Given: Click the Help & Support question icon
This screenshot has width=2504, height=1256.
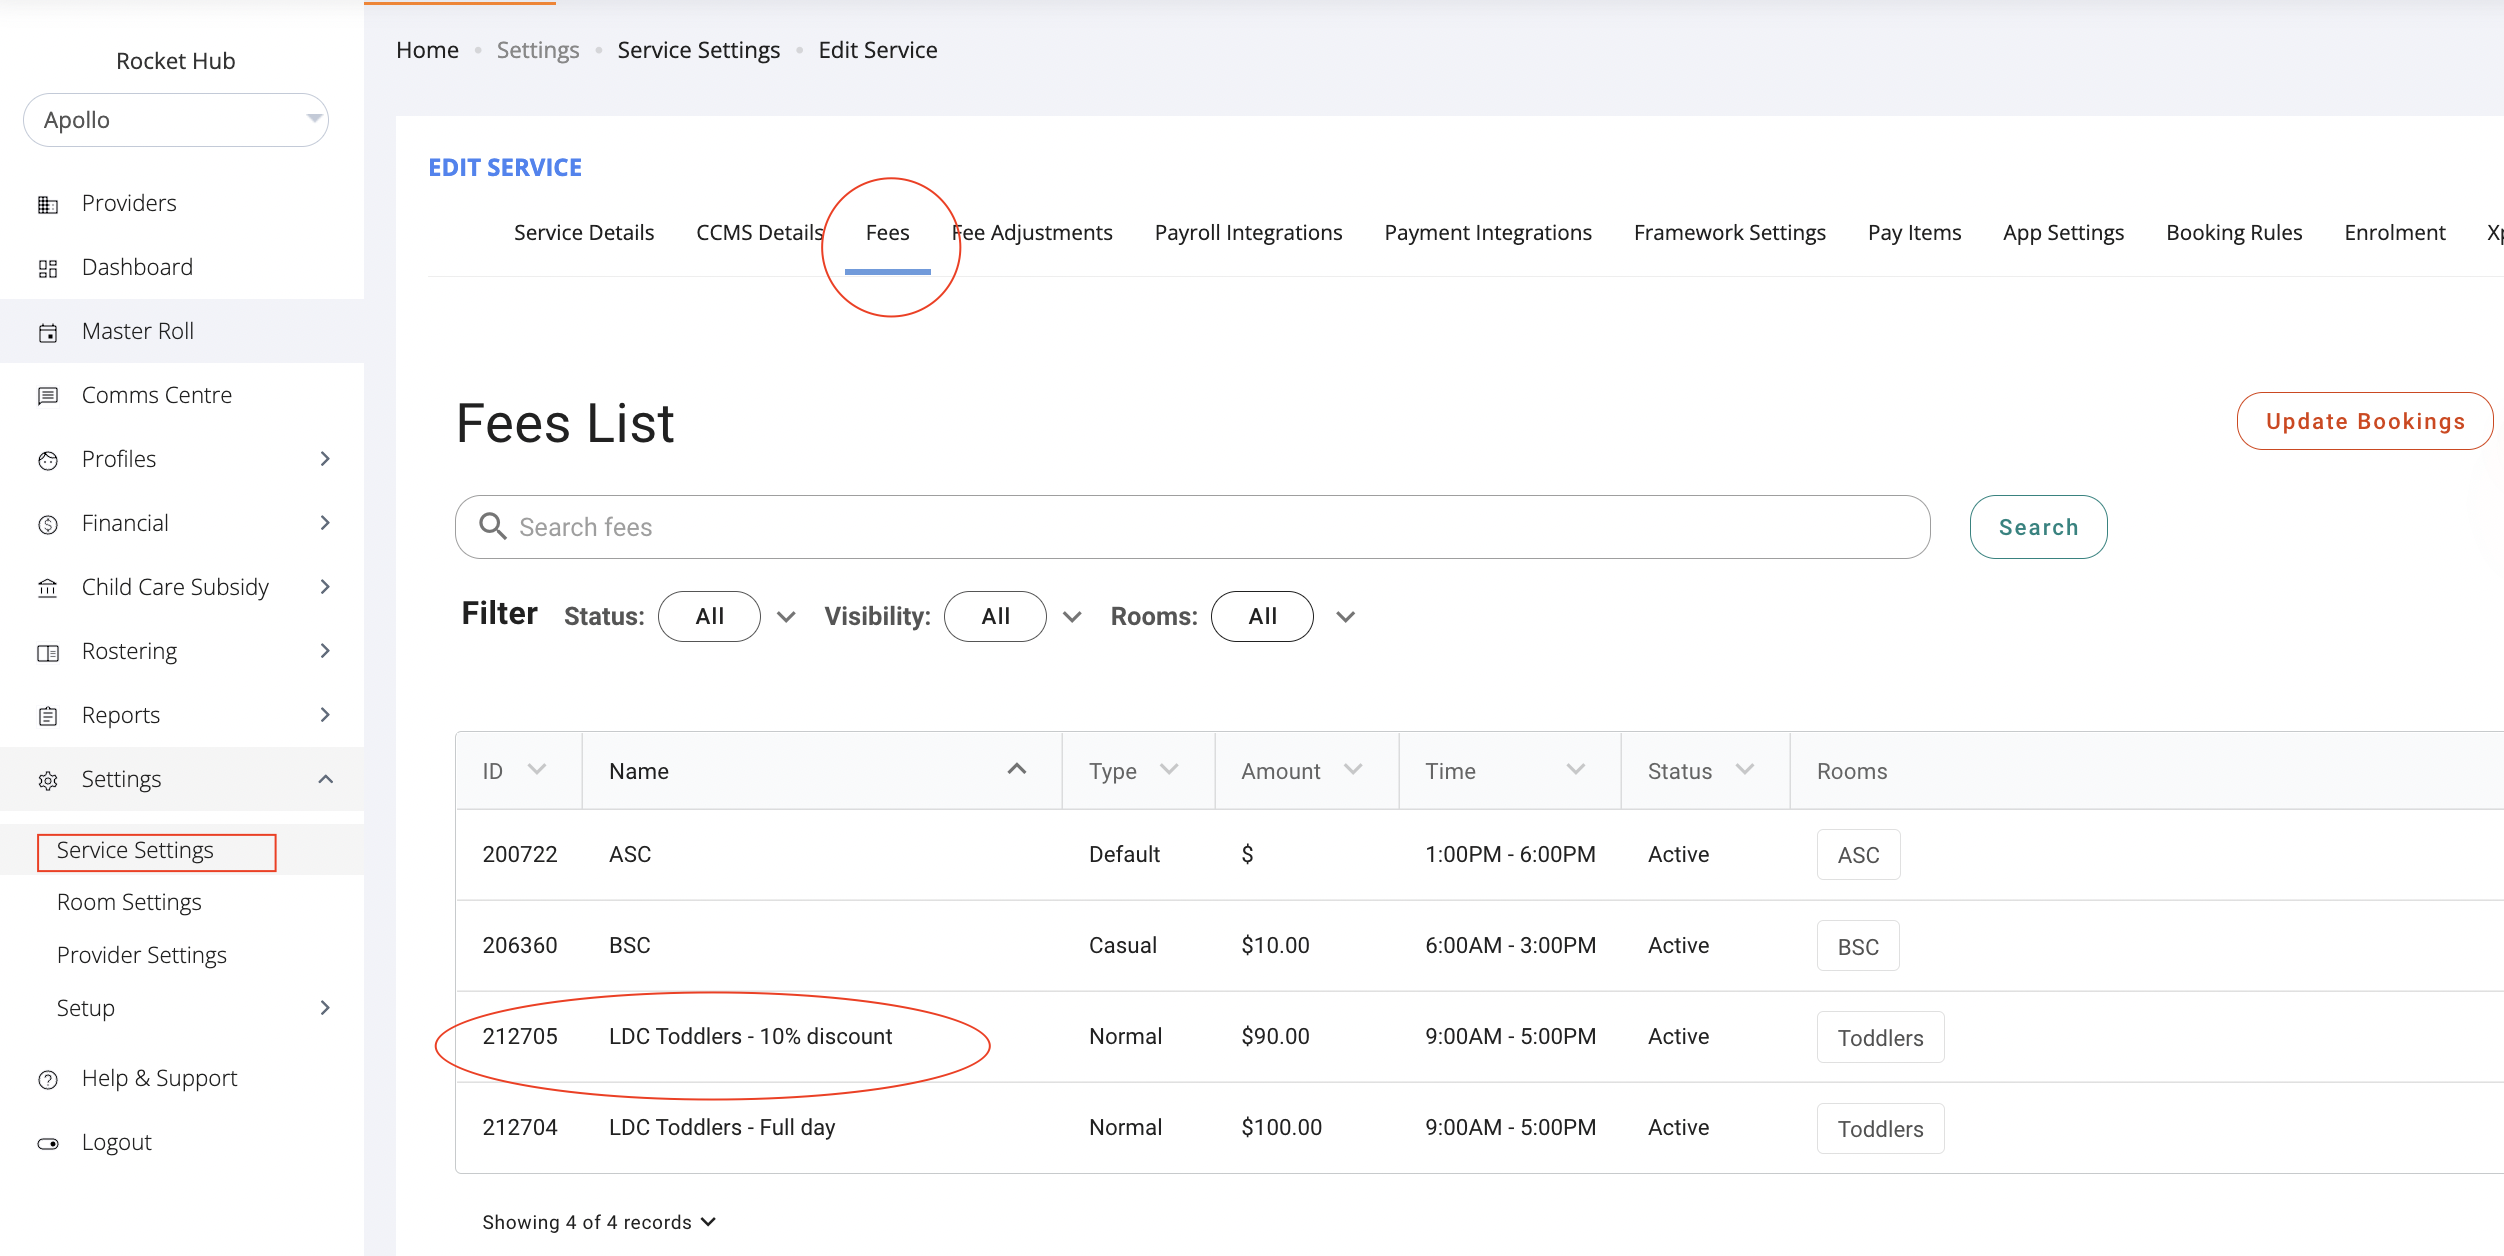Looking at the screenshot, I should pos(48,1080).
